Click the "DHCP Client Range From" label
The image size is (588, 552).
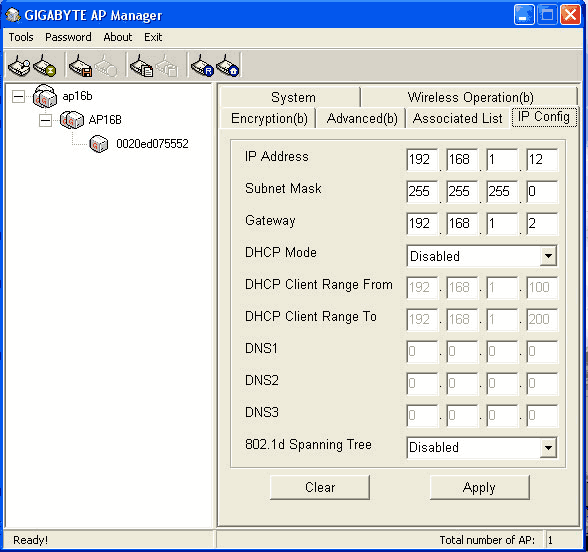[319, 285]
